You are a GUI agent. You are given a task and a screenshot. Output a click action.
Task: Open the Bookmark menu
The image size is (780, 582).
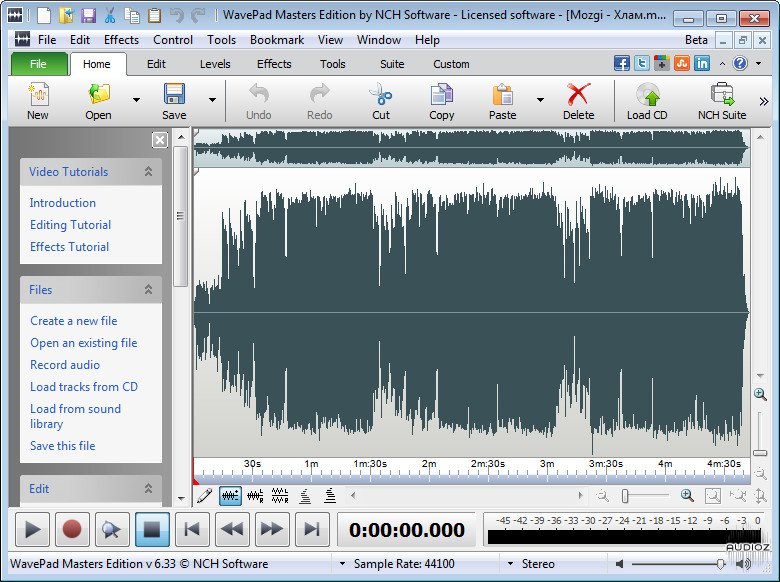277,40
